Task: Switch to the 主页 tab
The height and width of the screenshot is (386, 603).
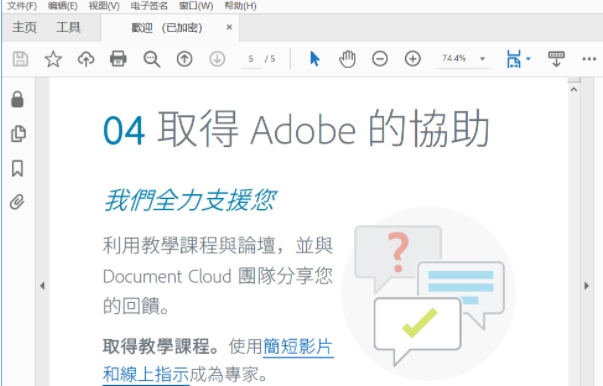Action: (x=24, y=27)
